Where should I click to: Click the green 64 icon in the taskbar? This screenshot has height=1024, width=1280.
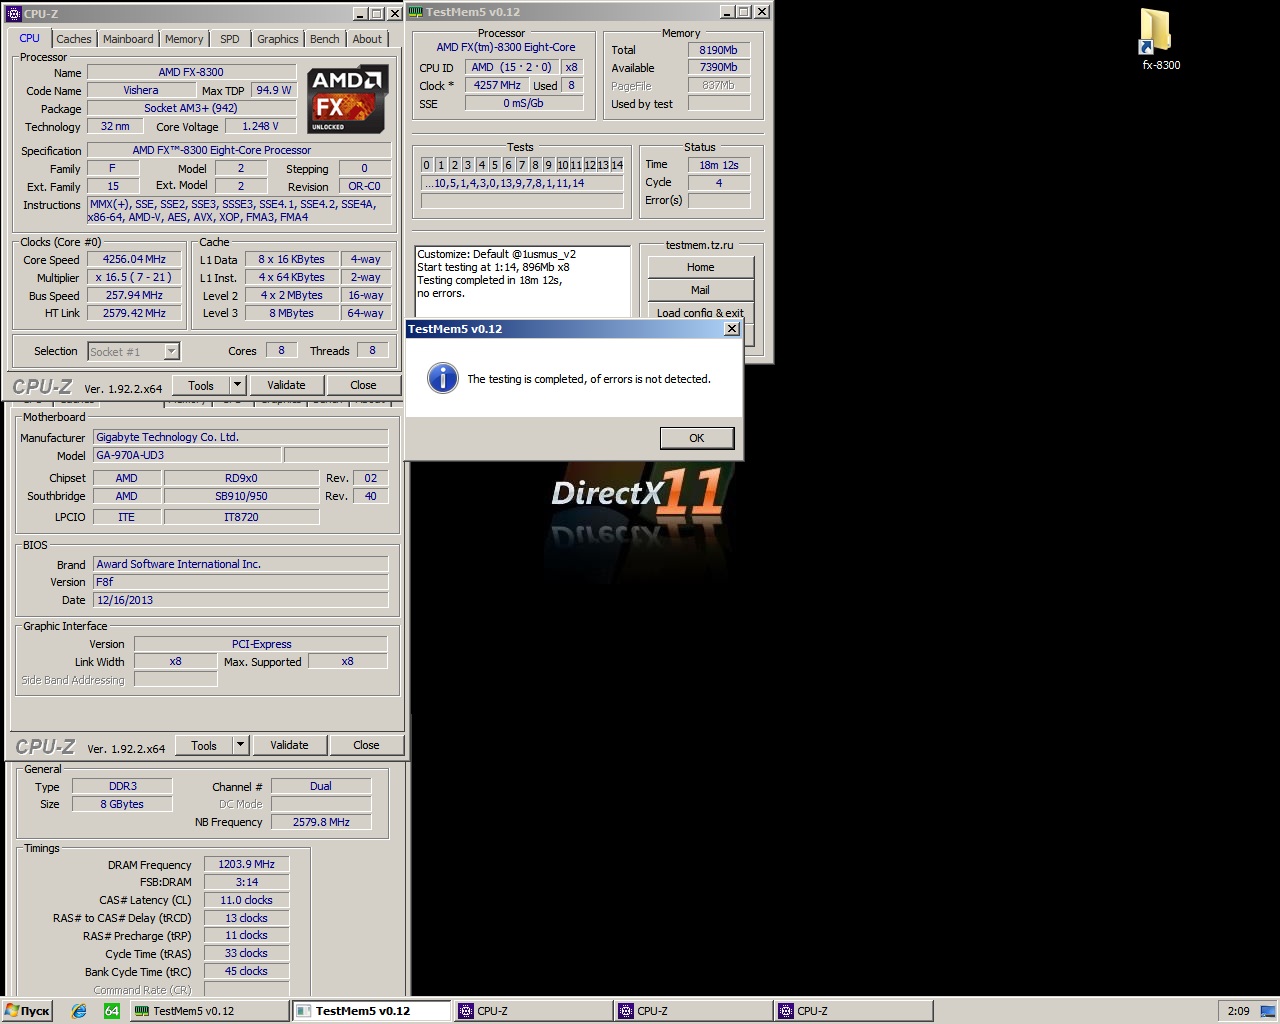click(x=112, y=1011)
